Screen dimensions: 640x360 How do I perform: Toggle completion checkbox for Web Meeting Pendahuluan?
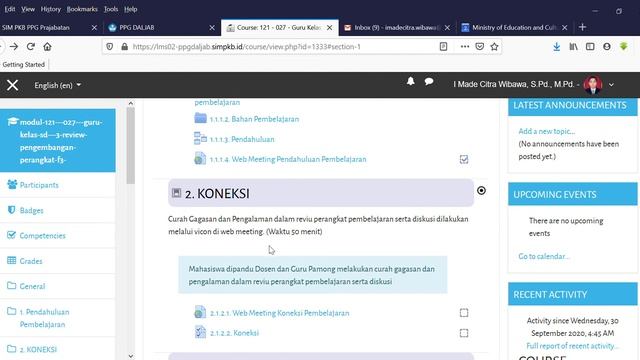tap(464, 159)
